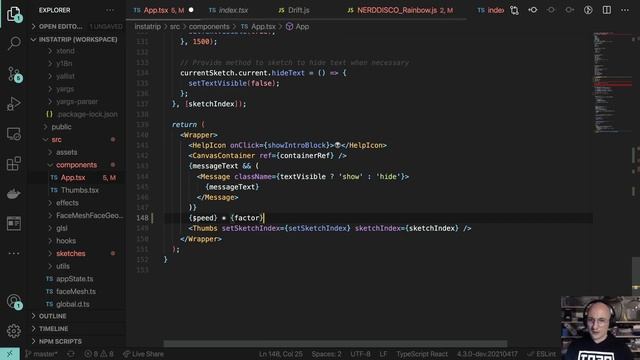Image resolution: width=640 pixels, height=360 pixels.
Task: Click the App symbol in breadcrumbs
Action: pos(298,27)
